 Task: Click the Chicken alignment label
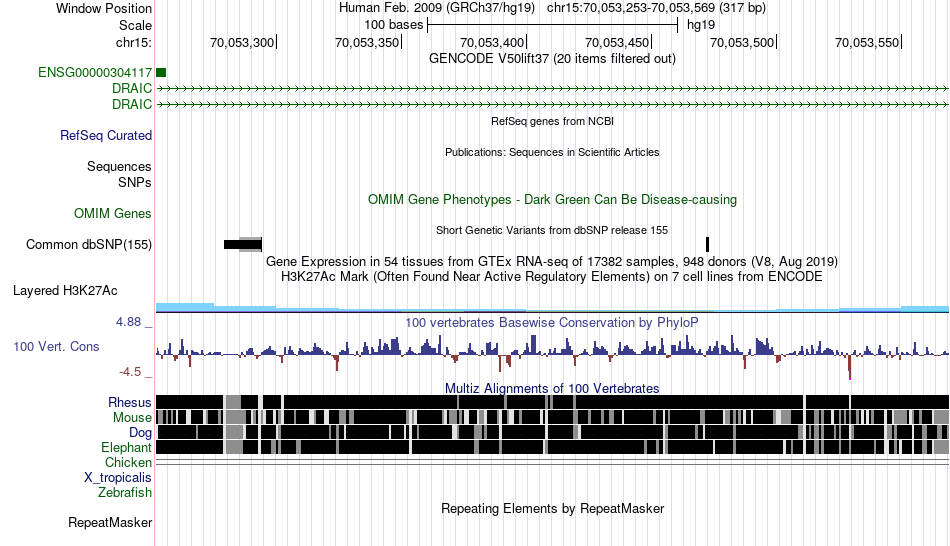128,462
